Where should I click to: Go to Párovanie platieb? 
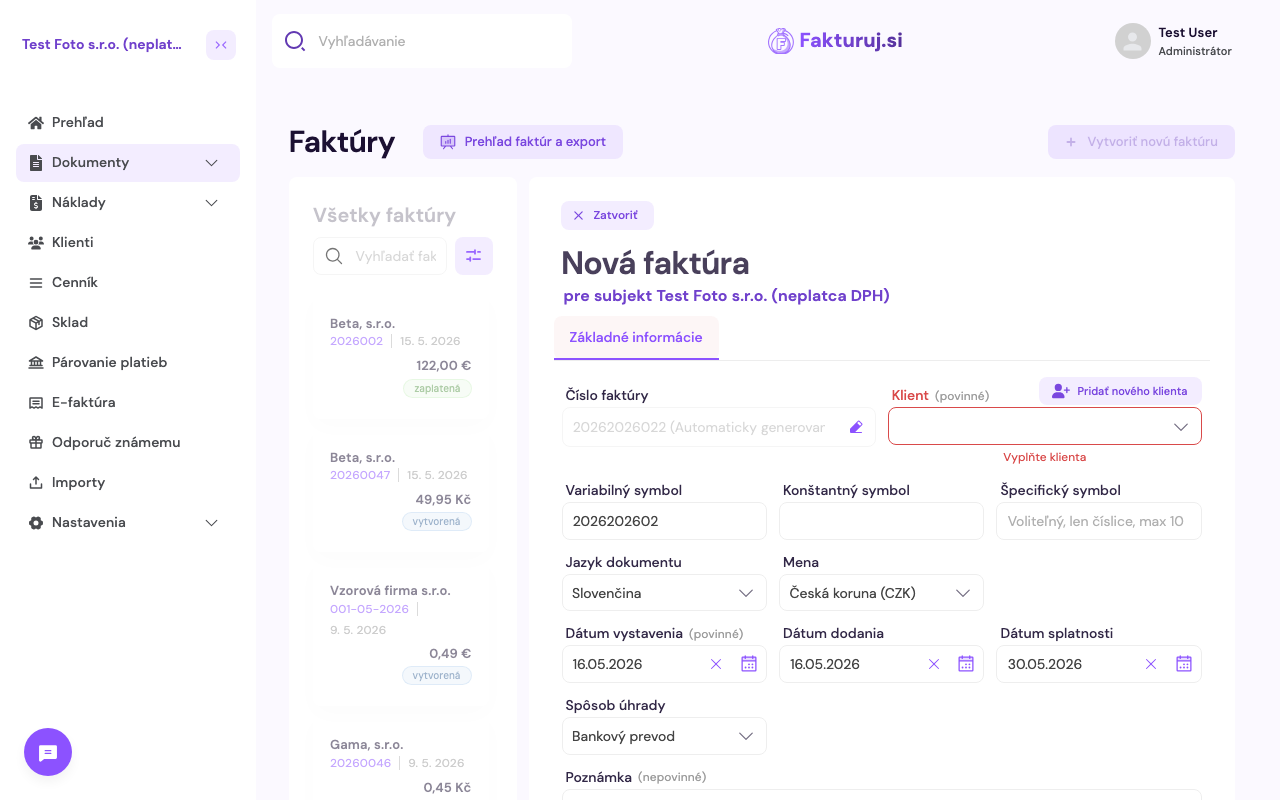pos(128,363)
